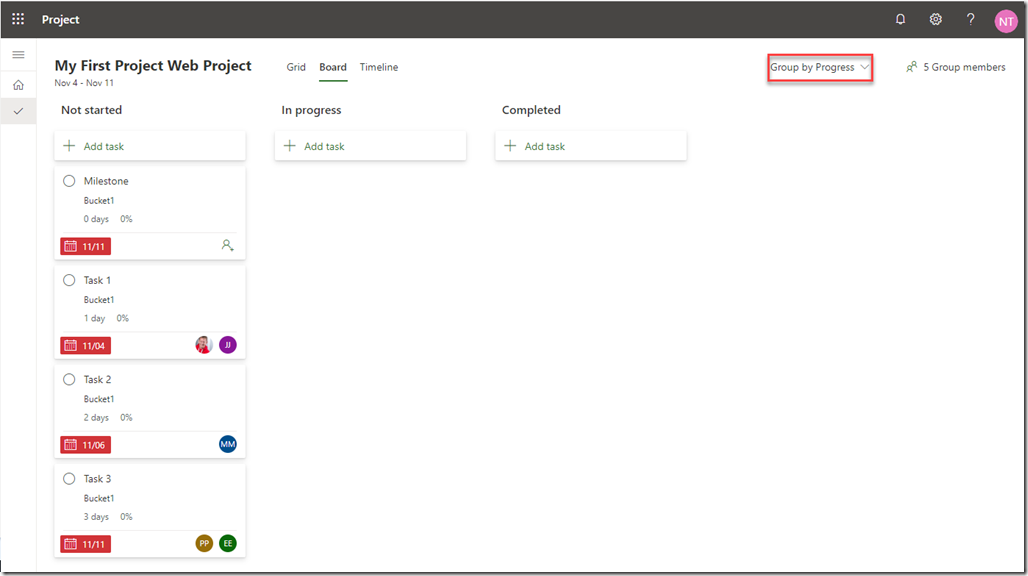Click the photo avatar on Task 1
This screenshot has width=1028, height=576.
(204, 345)
